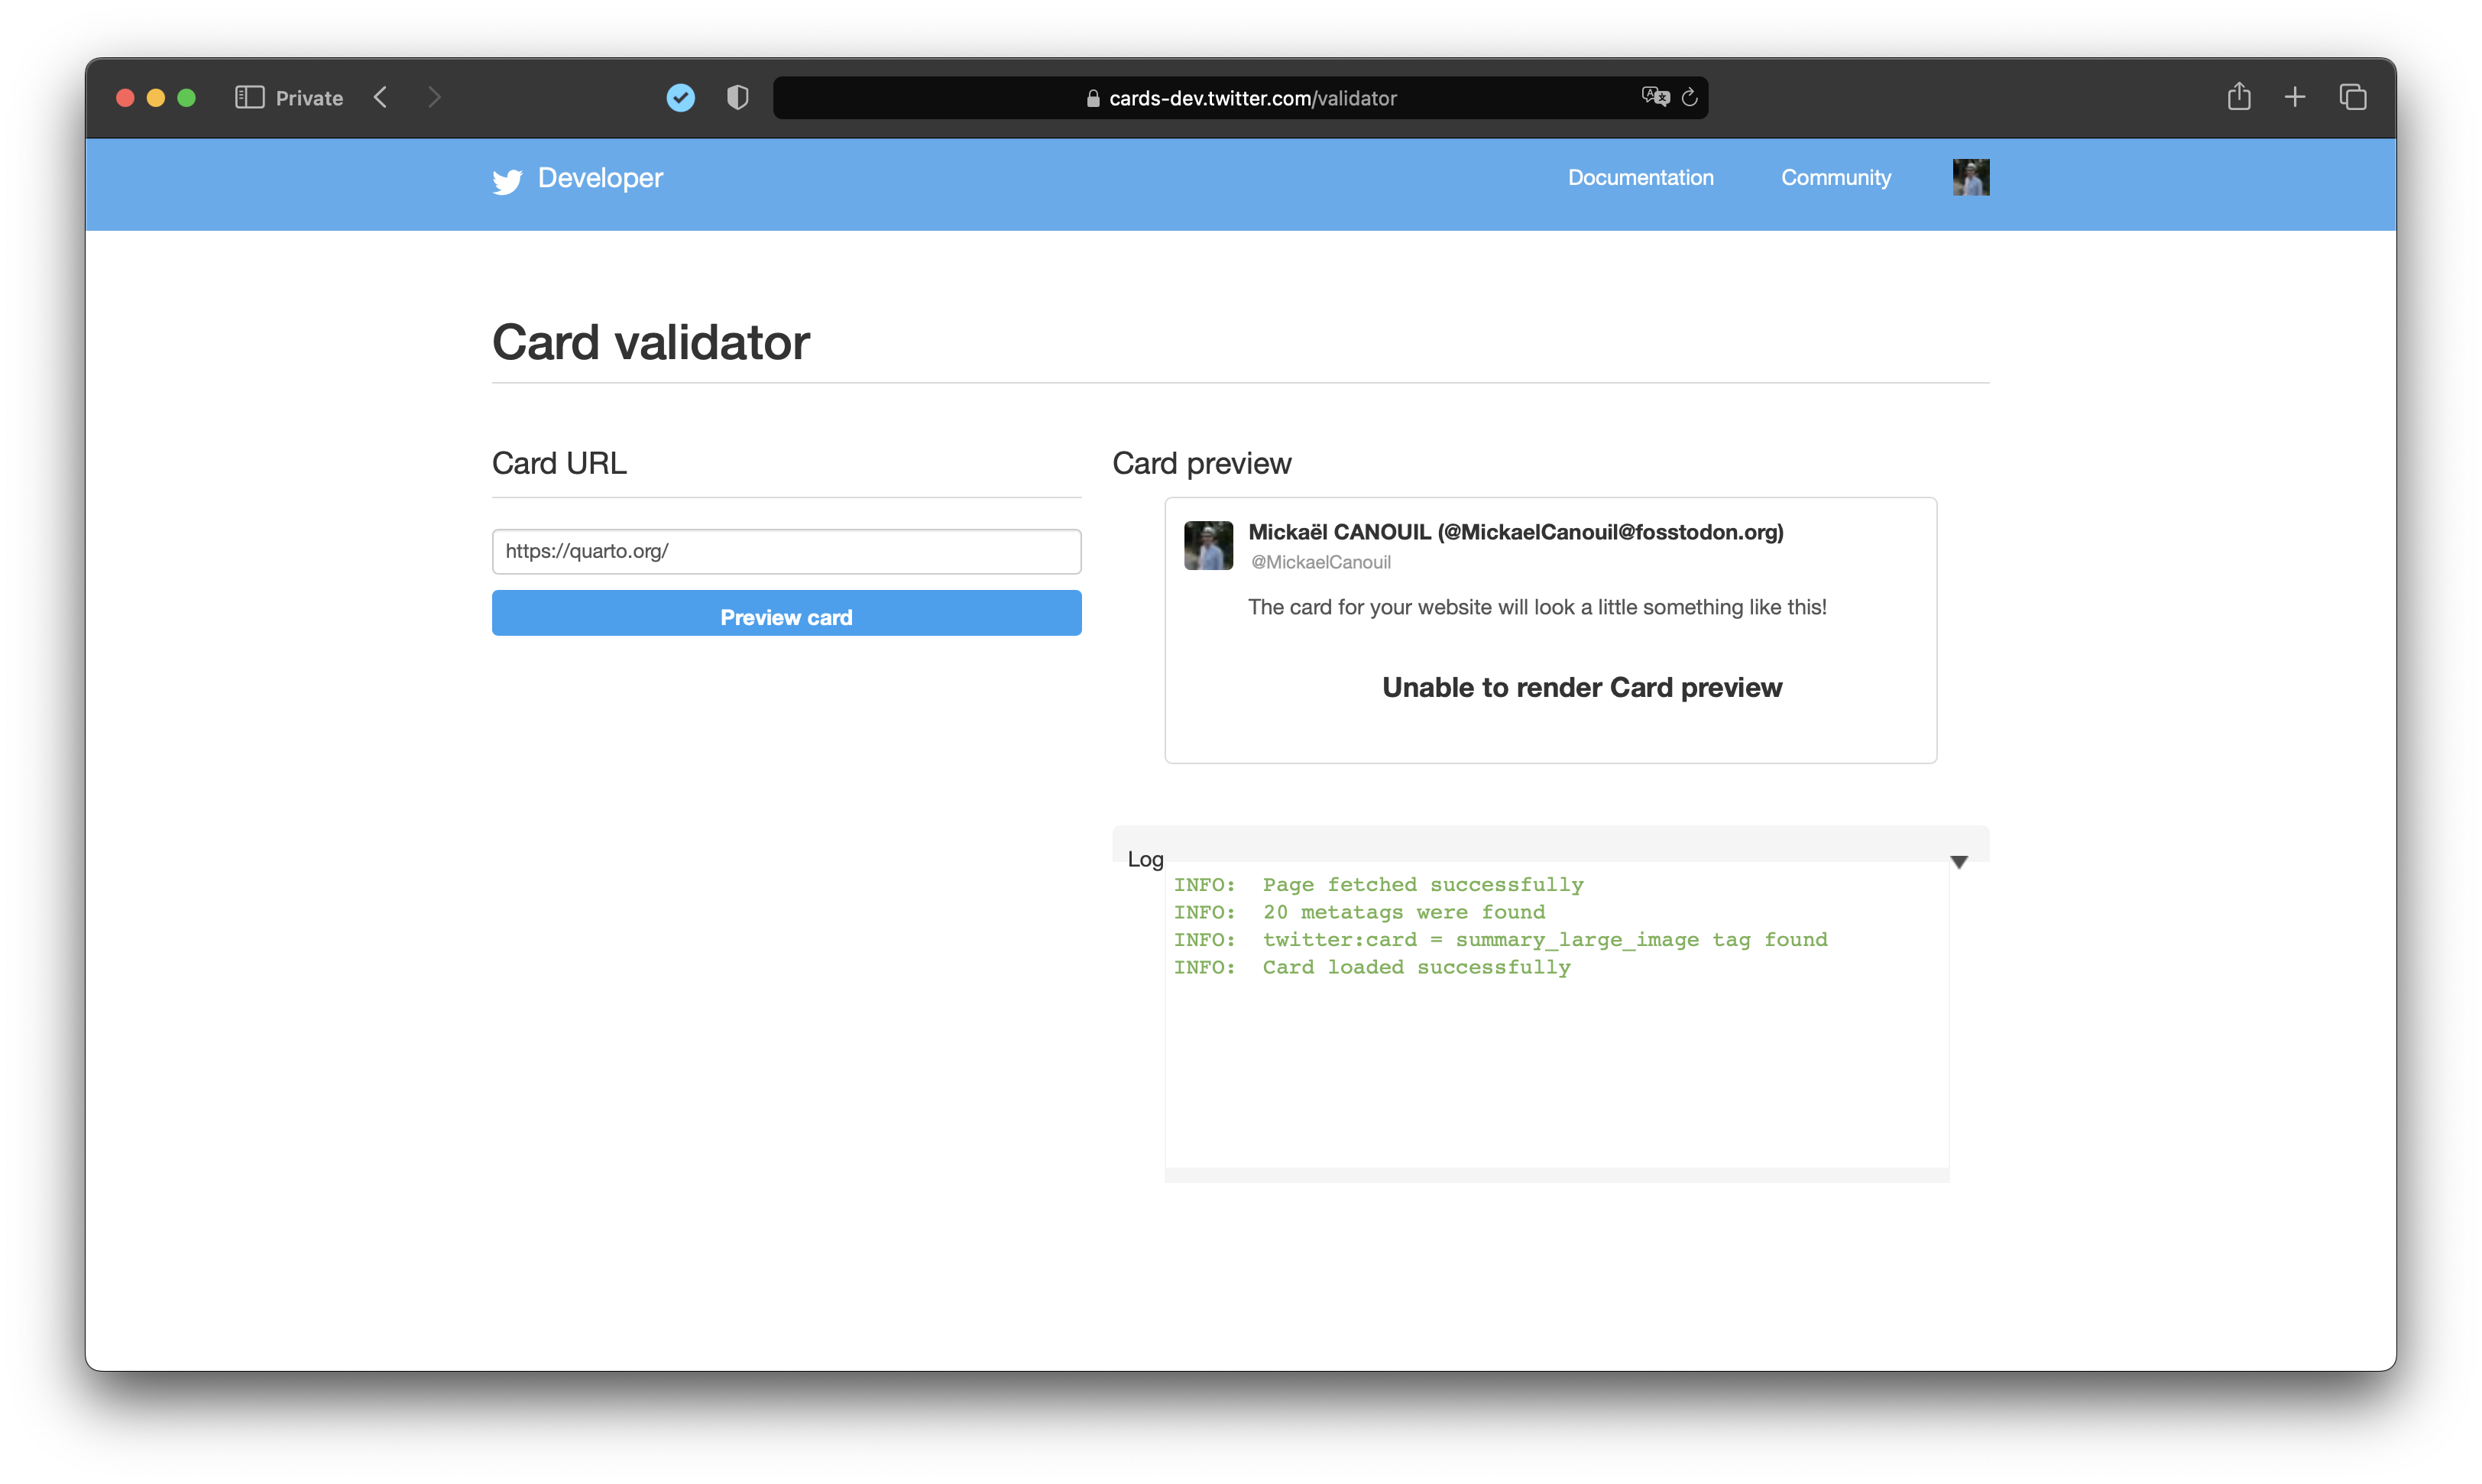
Task: Open the translate icon in address bar
Action: pyautogui.click(x=1656, y=97)
